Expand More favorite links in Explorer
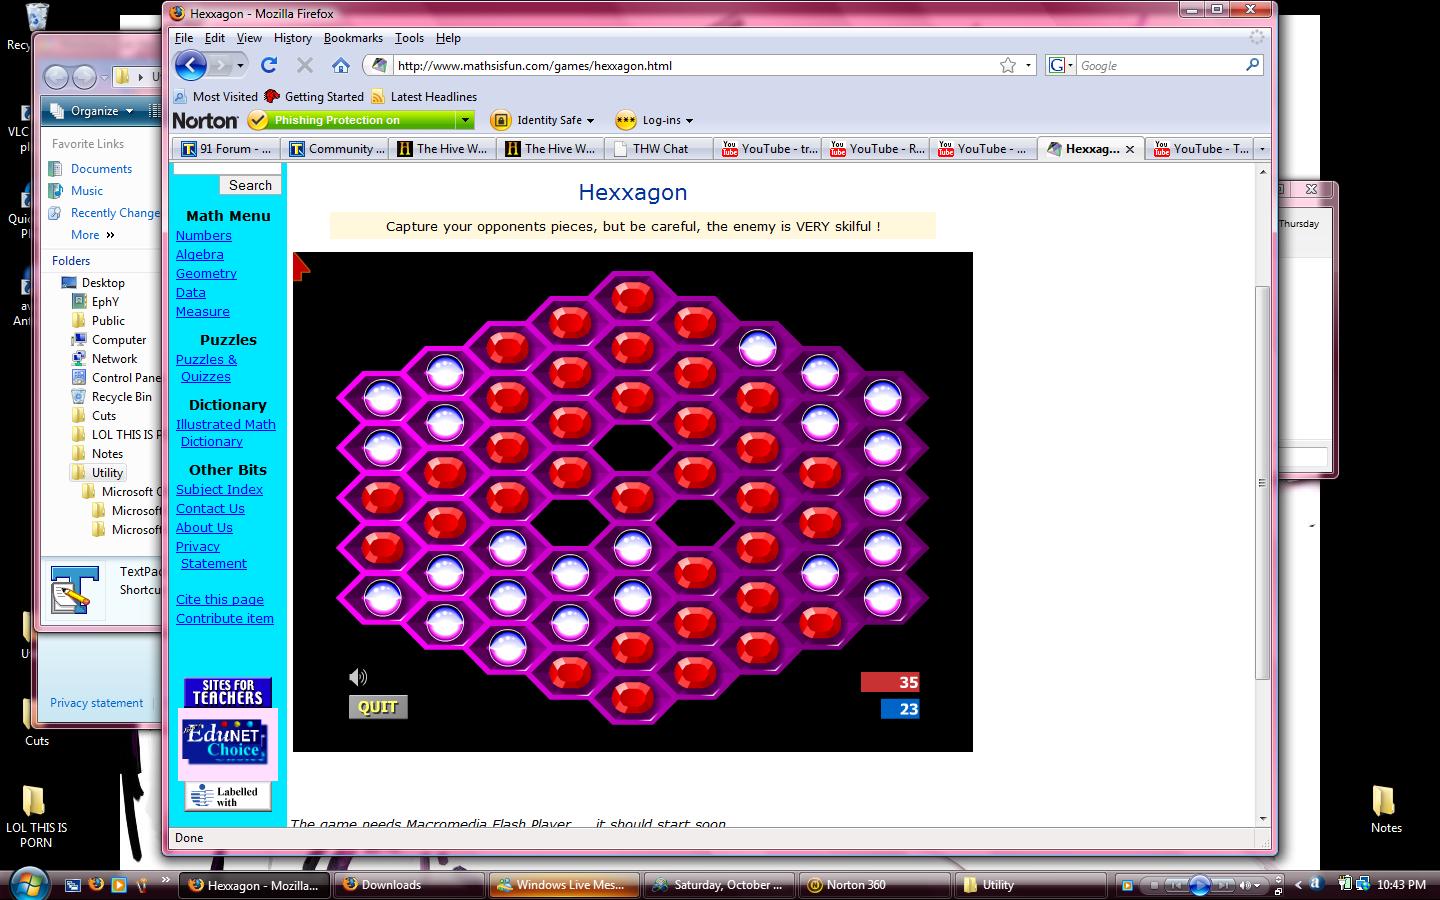The image size is (1440, 900). 93,235
